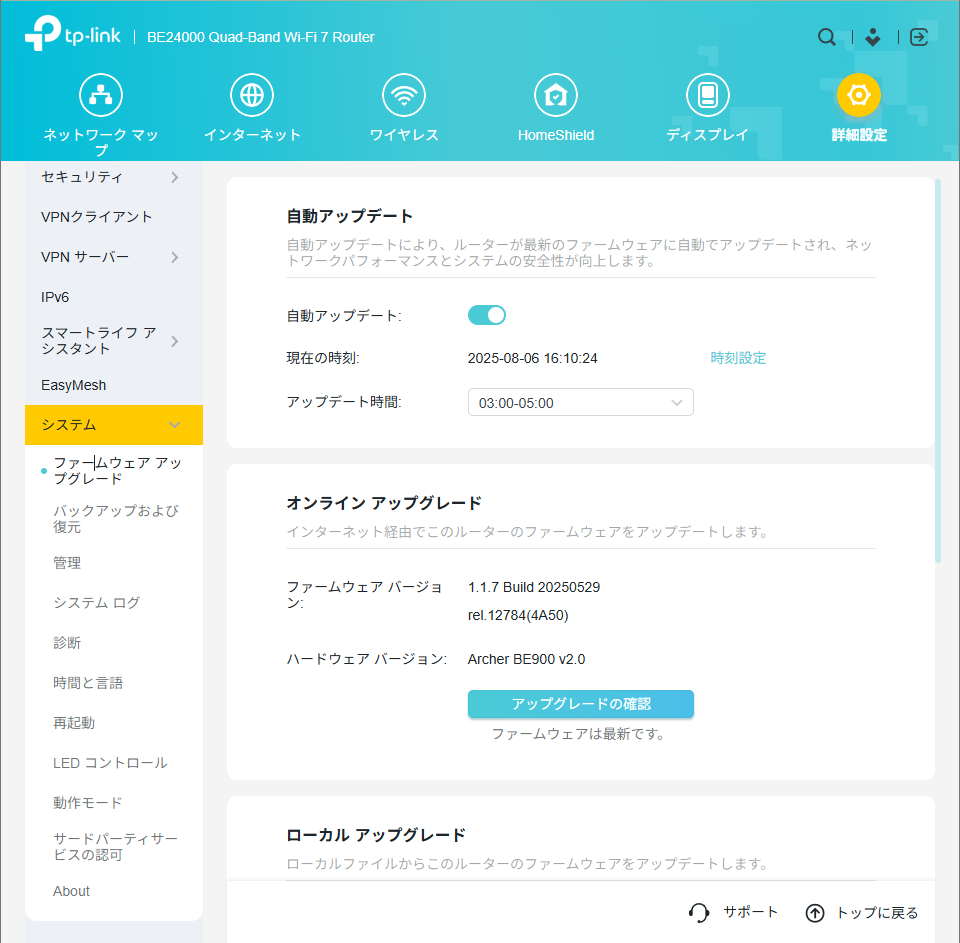Screen dimensions: 960x943
Task: Click the アップグレードの確認 button
Action: [580, 704]
